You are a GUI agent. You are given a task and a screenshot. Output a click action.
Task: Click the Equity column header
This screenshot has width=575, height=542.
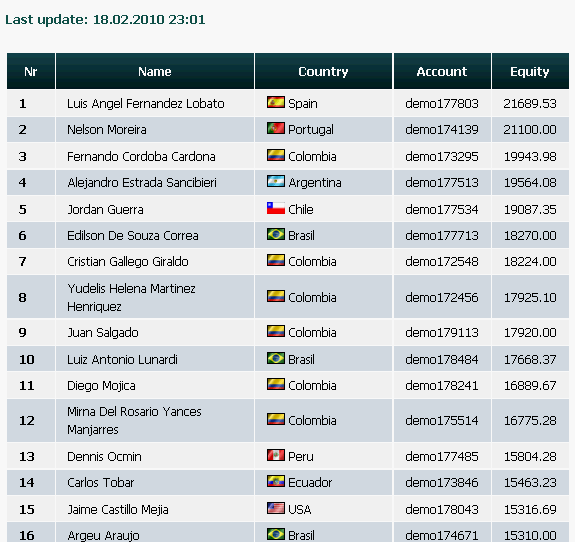(530, 71)
